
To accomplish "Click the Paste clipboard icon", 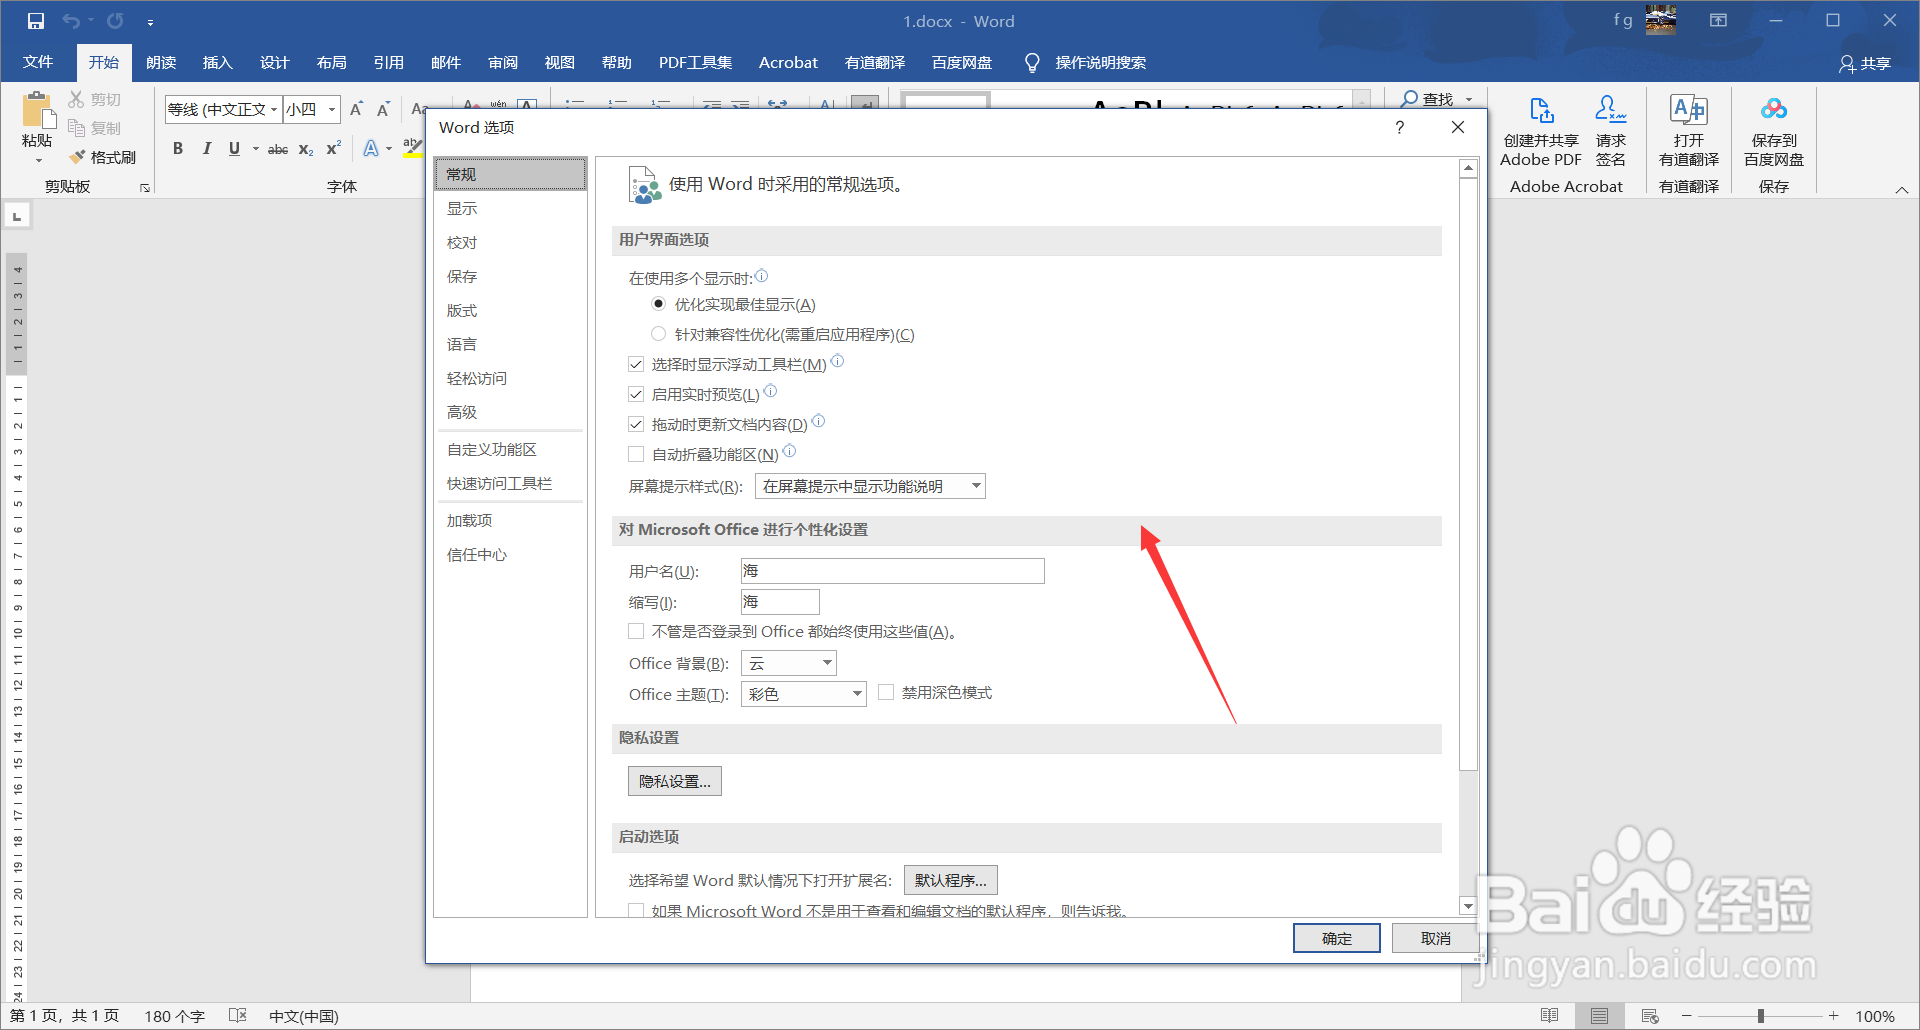I will [x=37, y=110].
